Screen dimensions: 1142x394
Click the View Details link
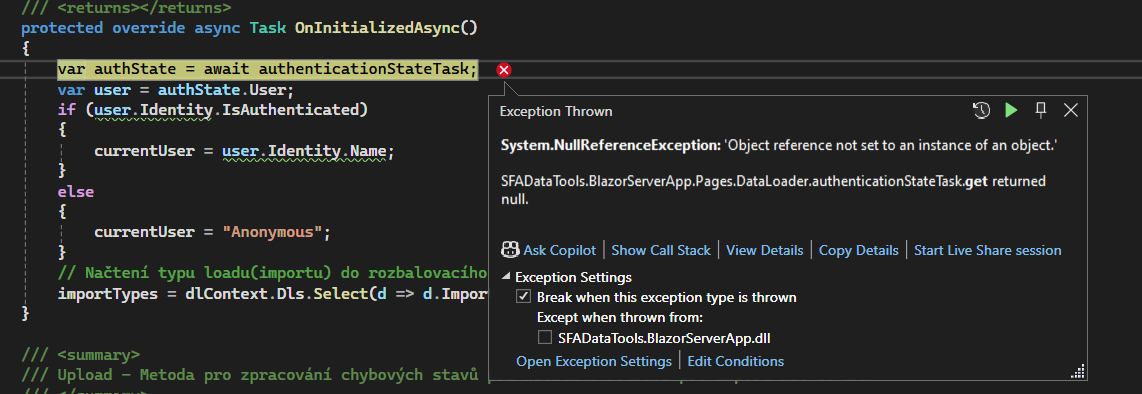[x=765, y=250]
